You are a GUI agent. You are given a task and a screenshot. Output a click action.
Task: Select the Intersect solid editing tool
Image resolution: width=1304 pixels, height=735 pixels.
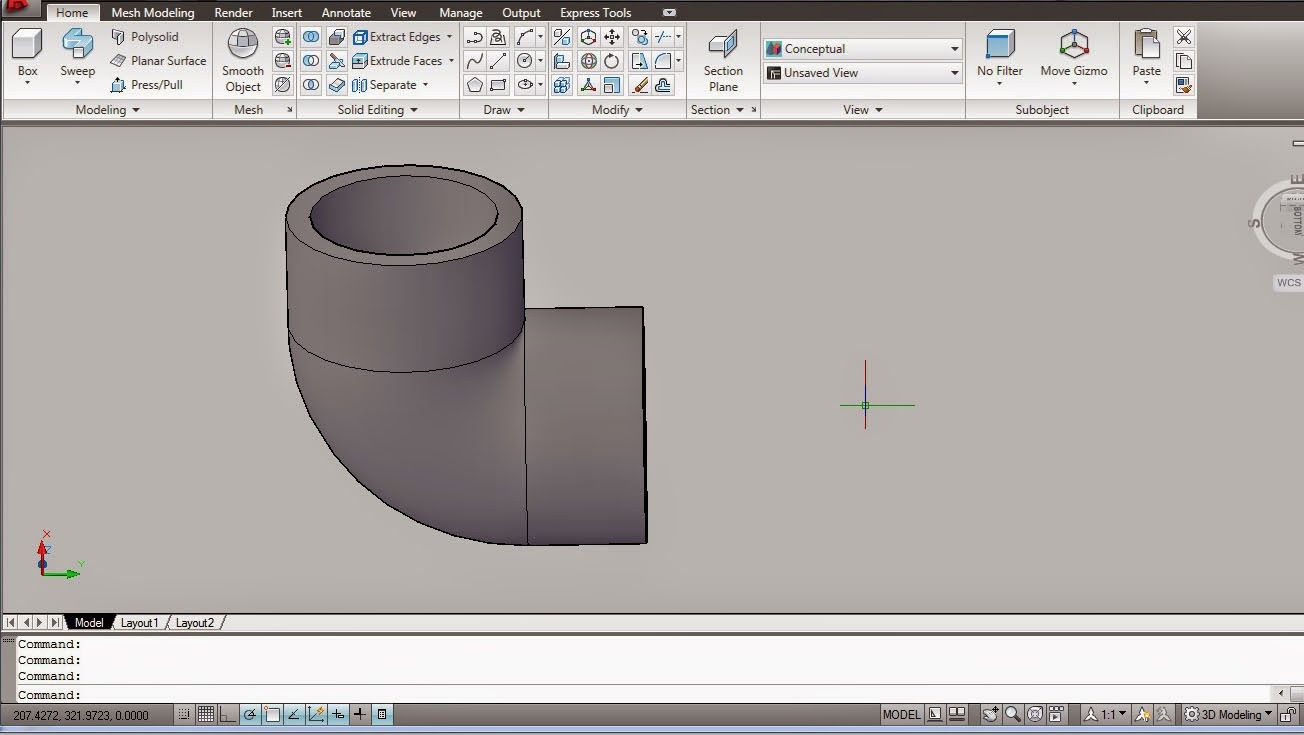[x=311, y=85]
